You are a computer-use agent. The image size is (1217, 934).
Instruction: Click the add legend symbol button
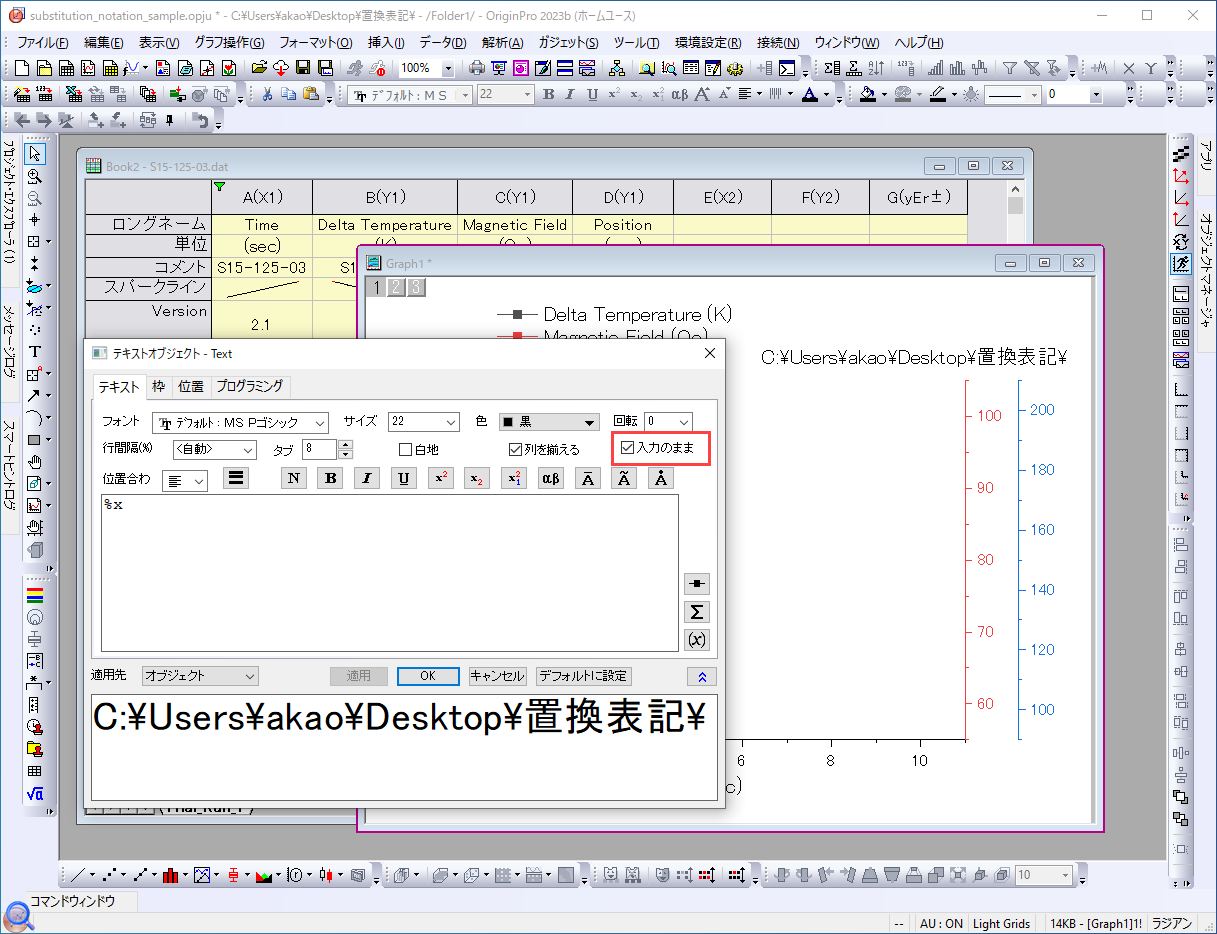point(697,583)
